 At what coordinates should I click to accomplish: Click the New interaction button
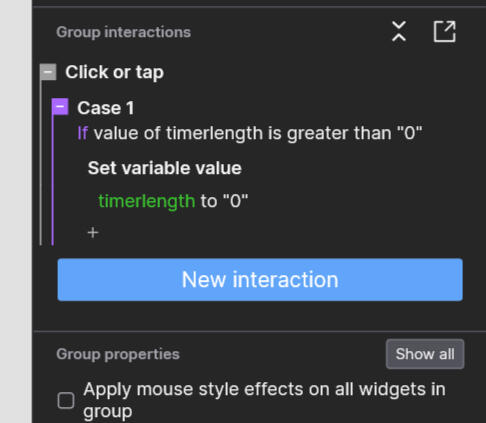tap(260, 280)
